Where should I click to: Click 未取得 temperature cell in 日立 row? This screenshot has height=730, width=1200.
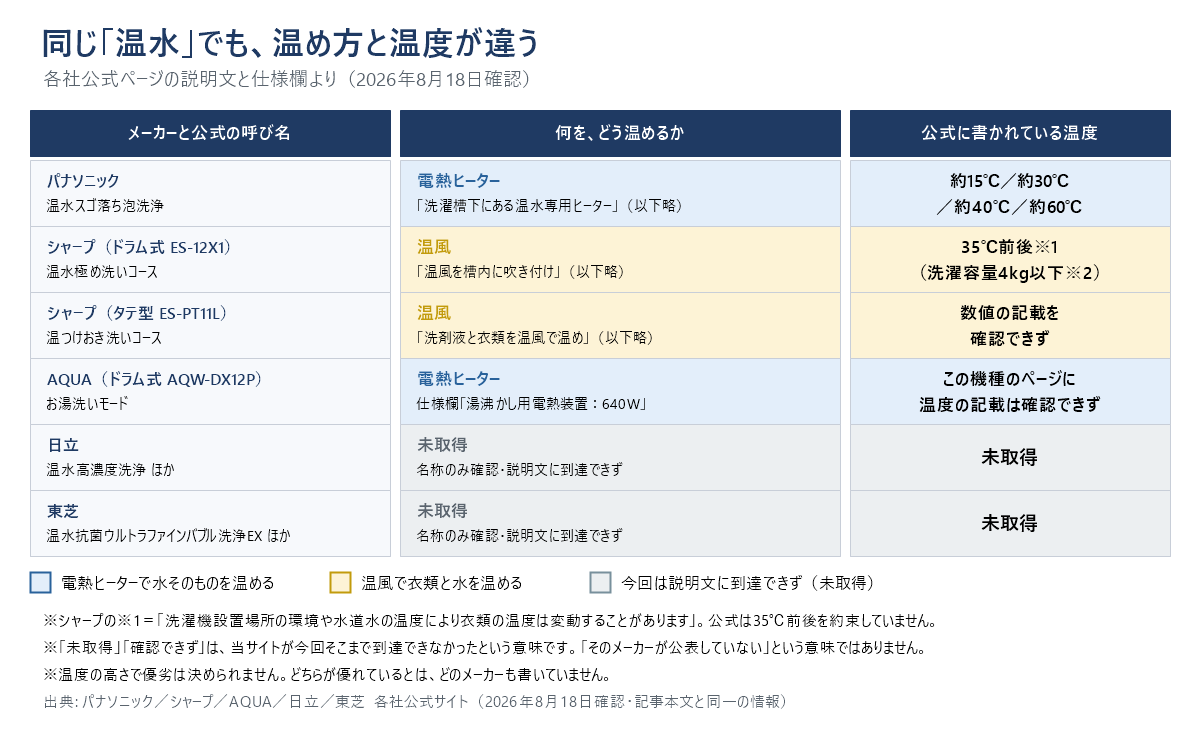(x=1010, y=457)
